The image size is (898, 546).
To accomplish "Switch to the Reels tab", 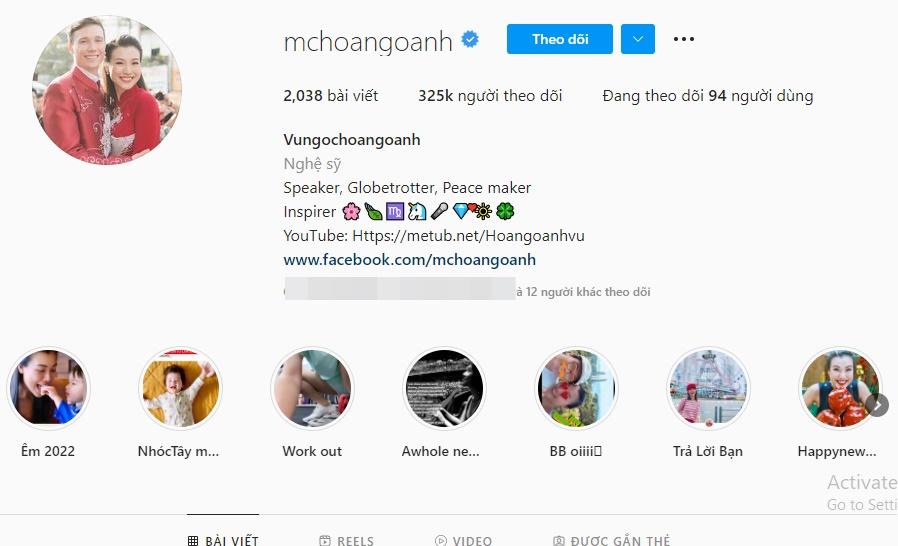I will pos(346,540).
